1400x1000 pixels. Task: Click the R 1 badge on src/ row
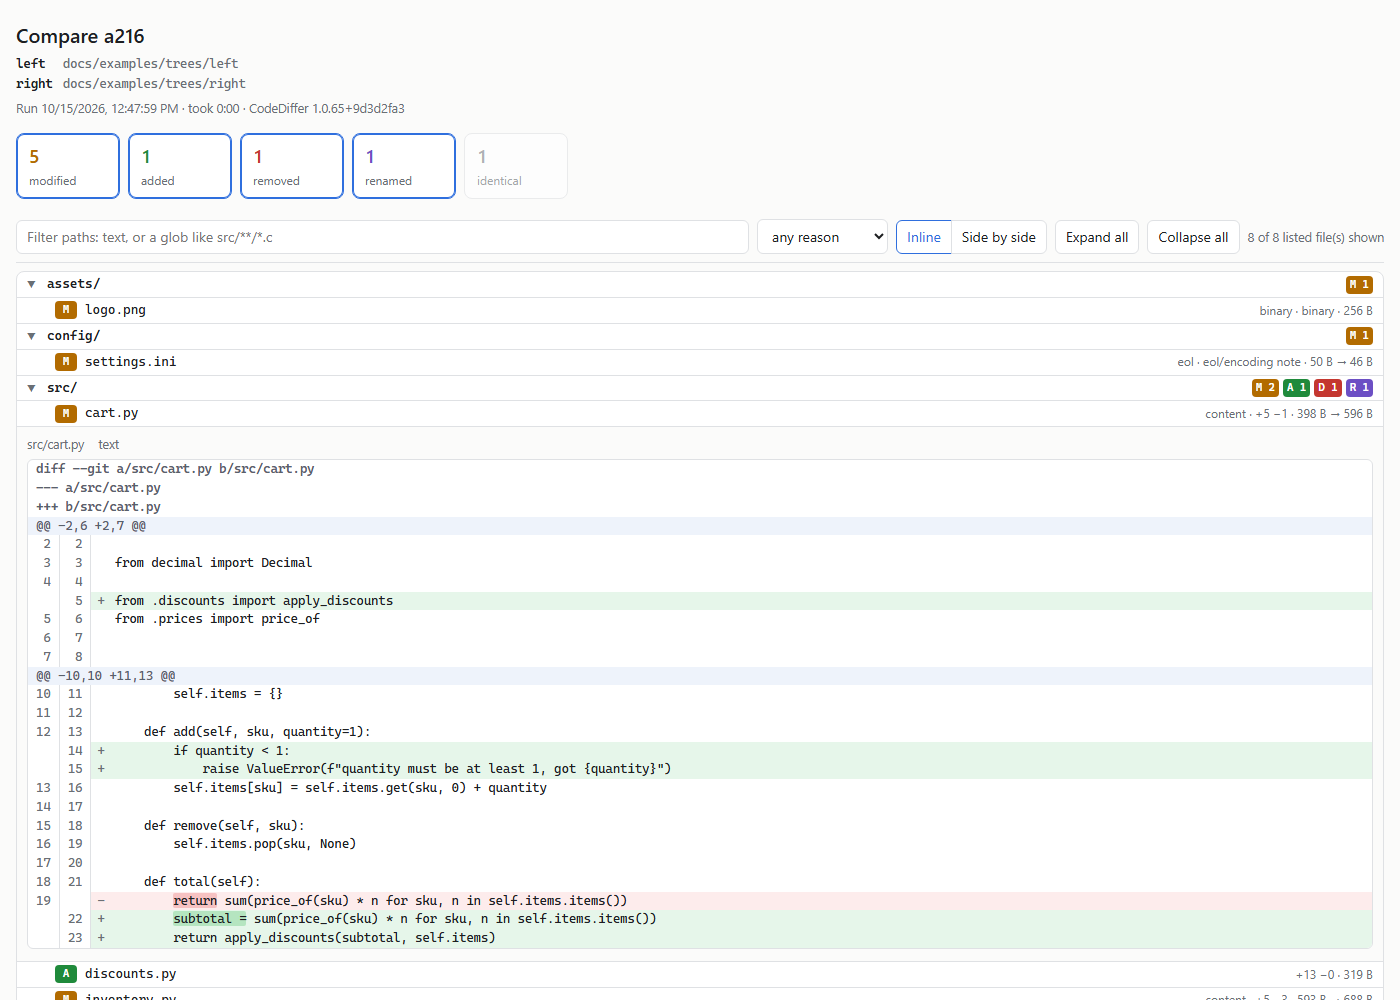(1359, 388)
